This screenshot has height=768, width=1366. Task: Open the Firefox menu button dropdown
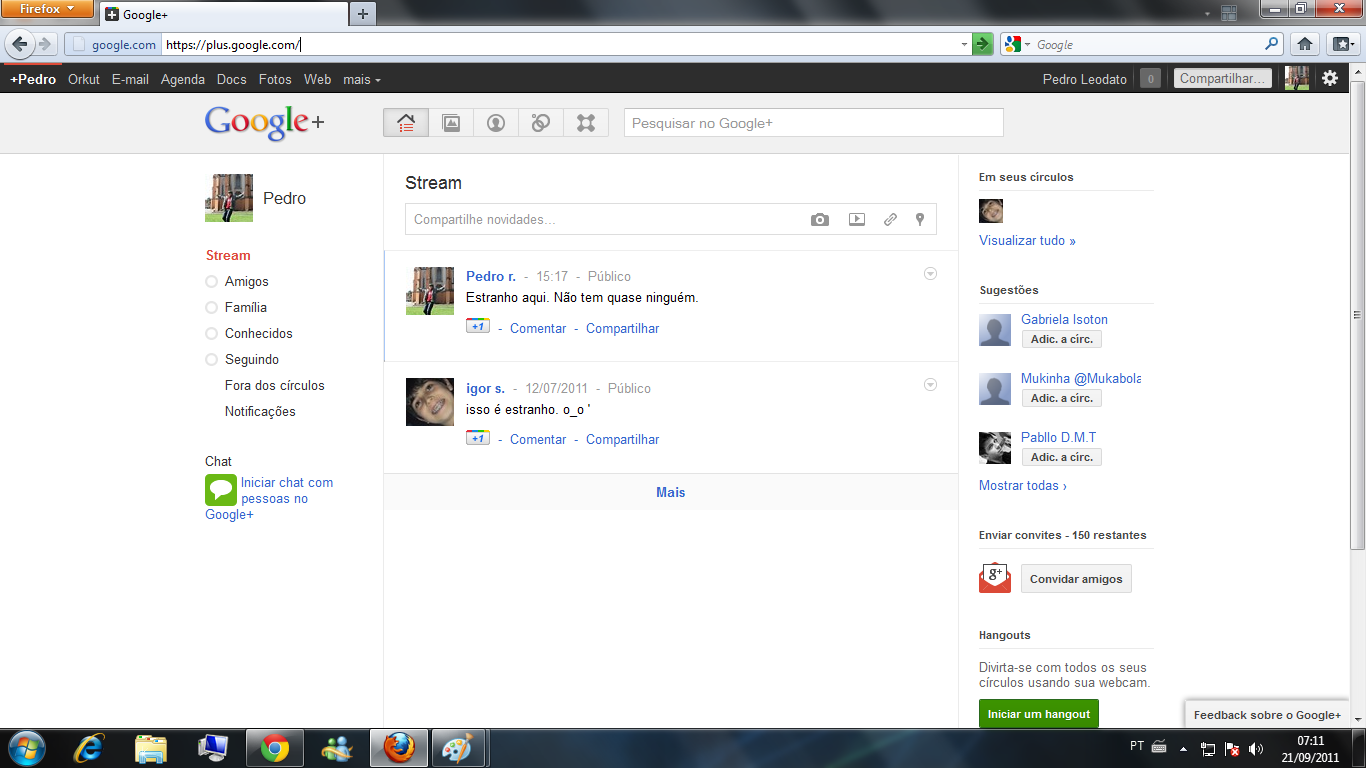pos(47,9)
